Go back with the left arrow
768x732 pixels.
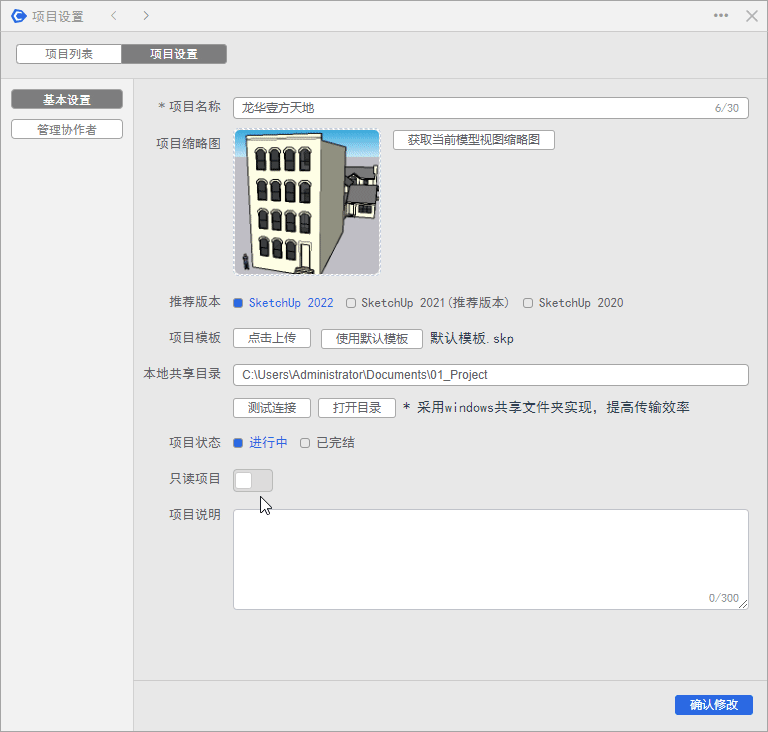113,16
